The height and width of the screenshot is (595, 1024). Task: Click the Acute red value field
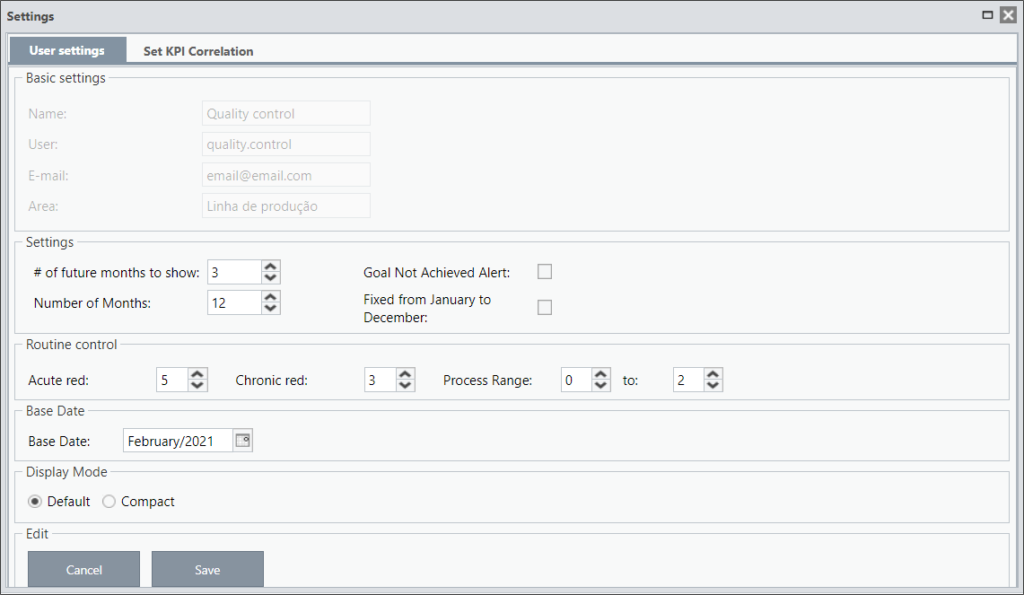pyautogui.click(x=172, y=380)
